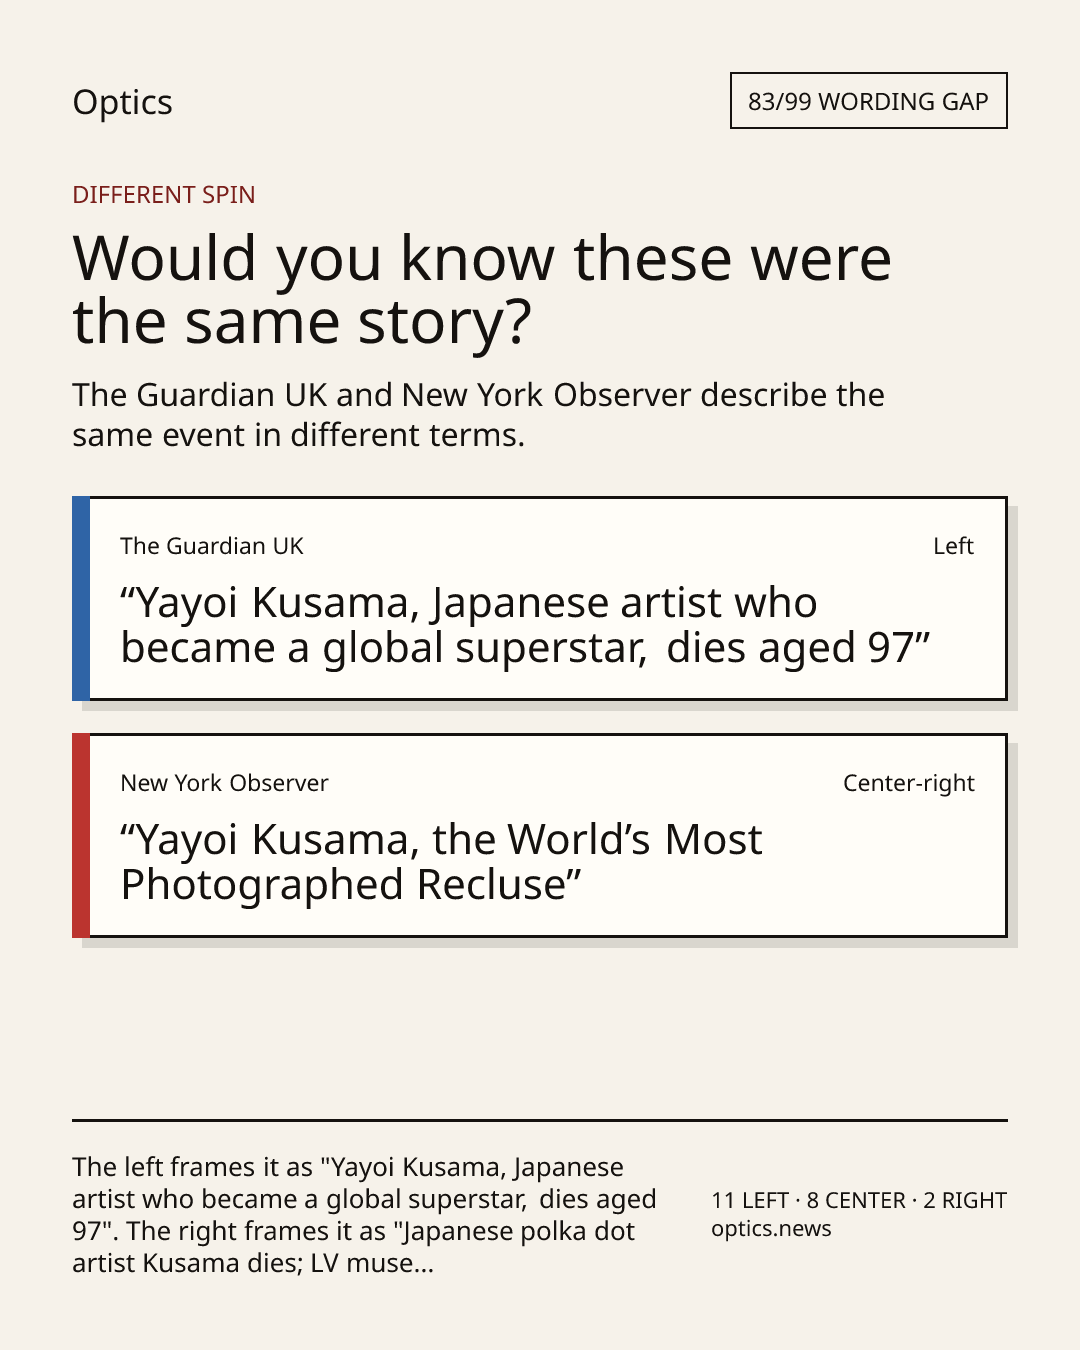Click the Optics logo text
The image size is (1080, 1350).
[122, 102]
